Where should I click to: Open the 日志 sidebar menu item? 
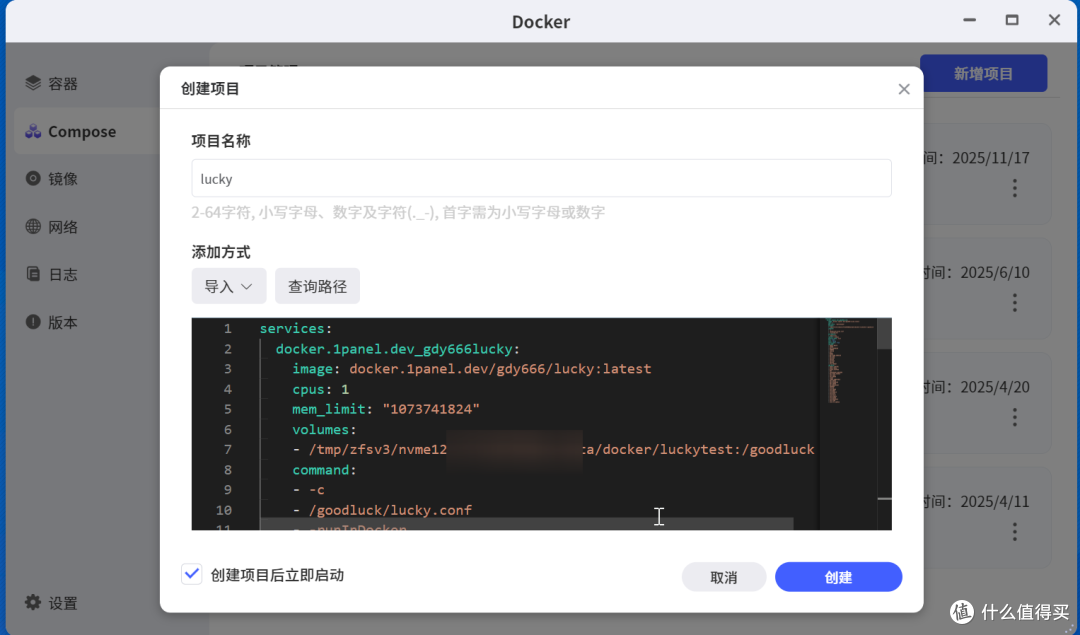pos(63,274)
